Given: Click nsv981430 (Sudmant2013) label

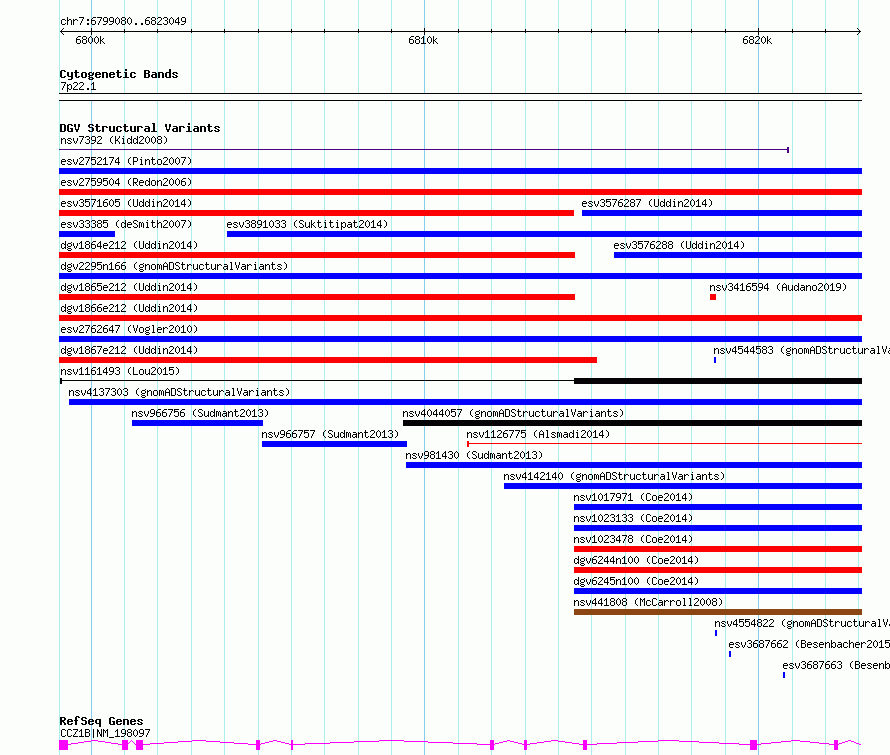Looking at the screenshot, I should [474, 455].
